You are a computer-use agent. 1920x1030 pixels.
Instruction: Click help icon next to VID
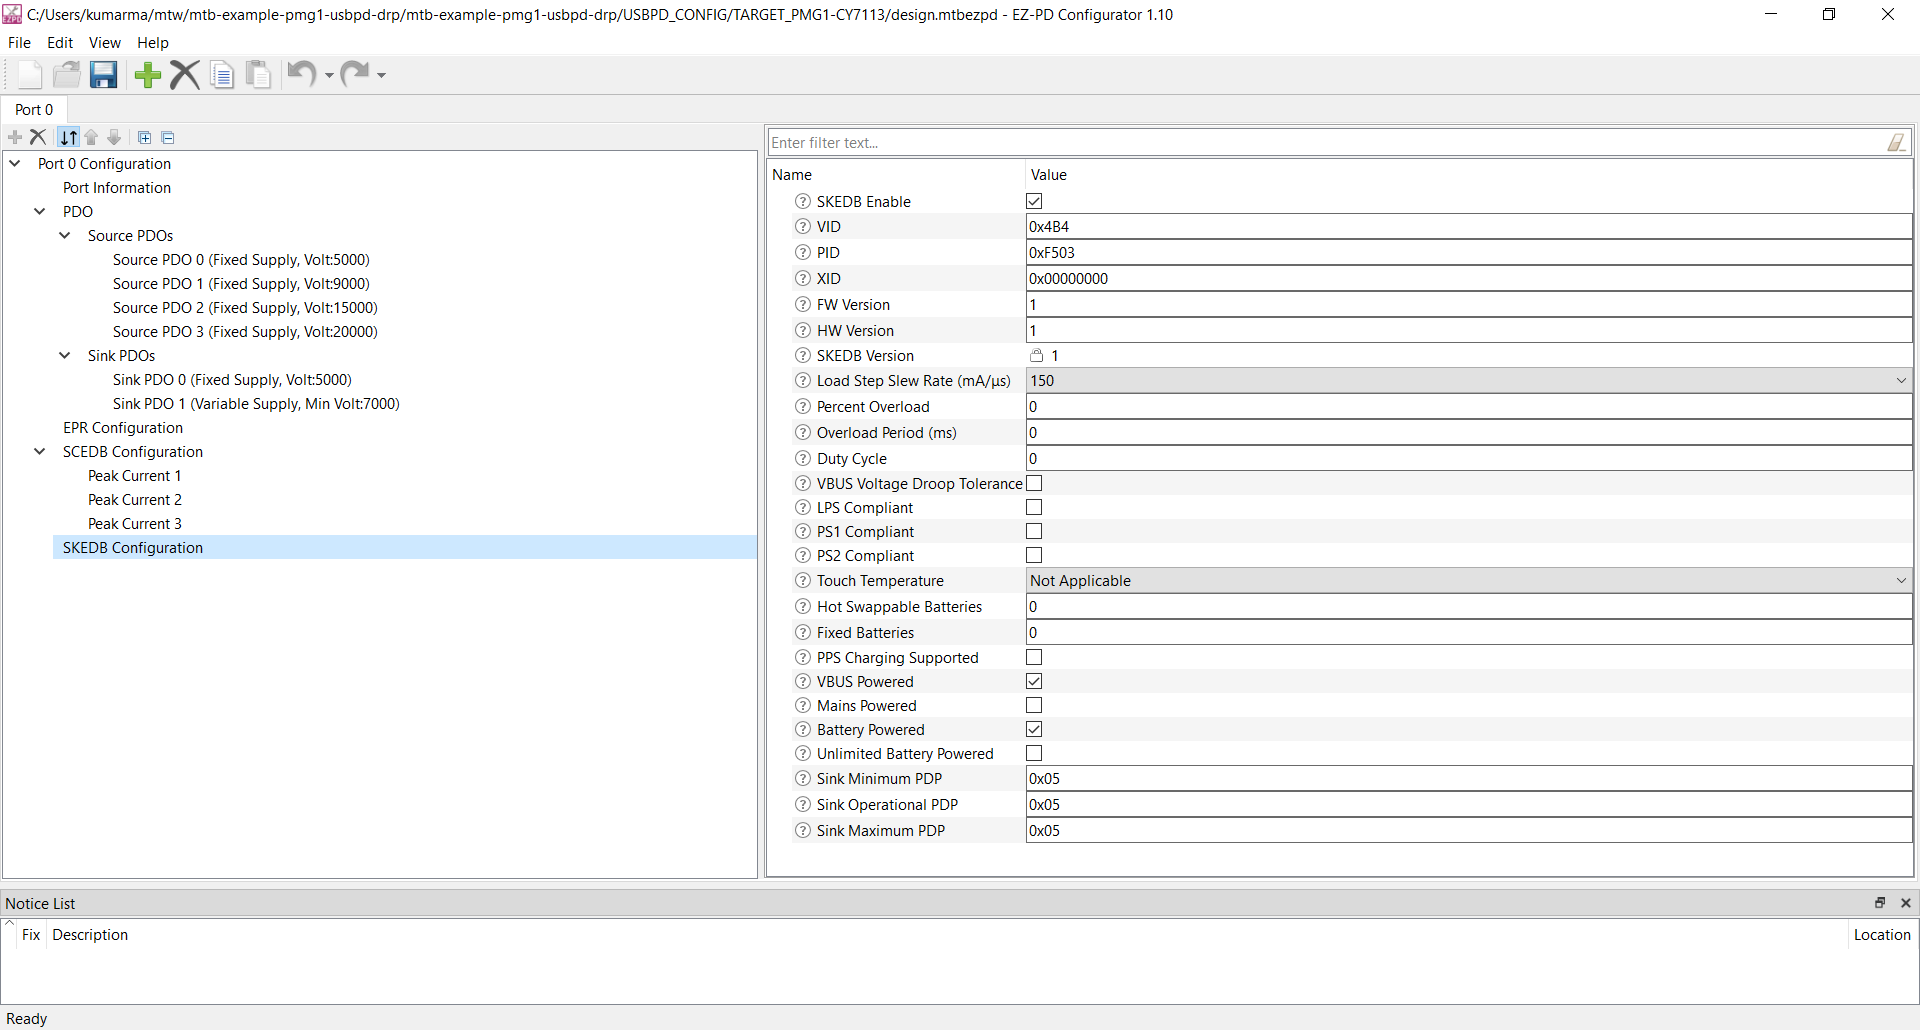[x=803, y=227]
